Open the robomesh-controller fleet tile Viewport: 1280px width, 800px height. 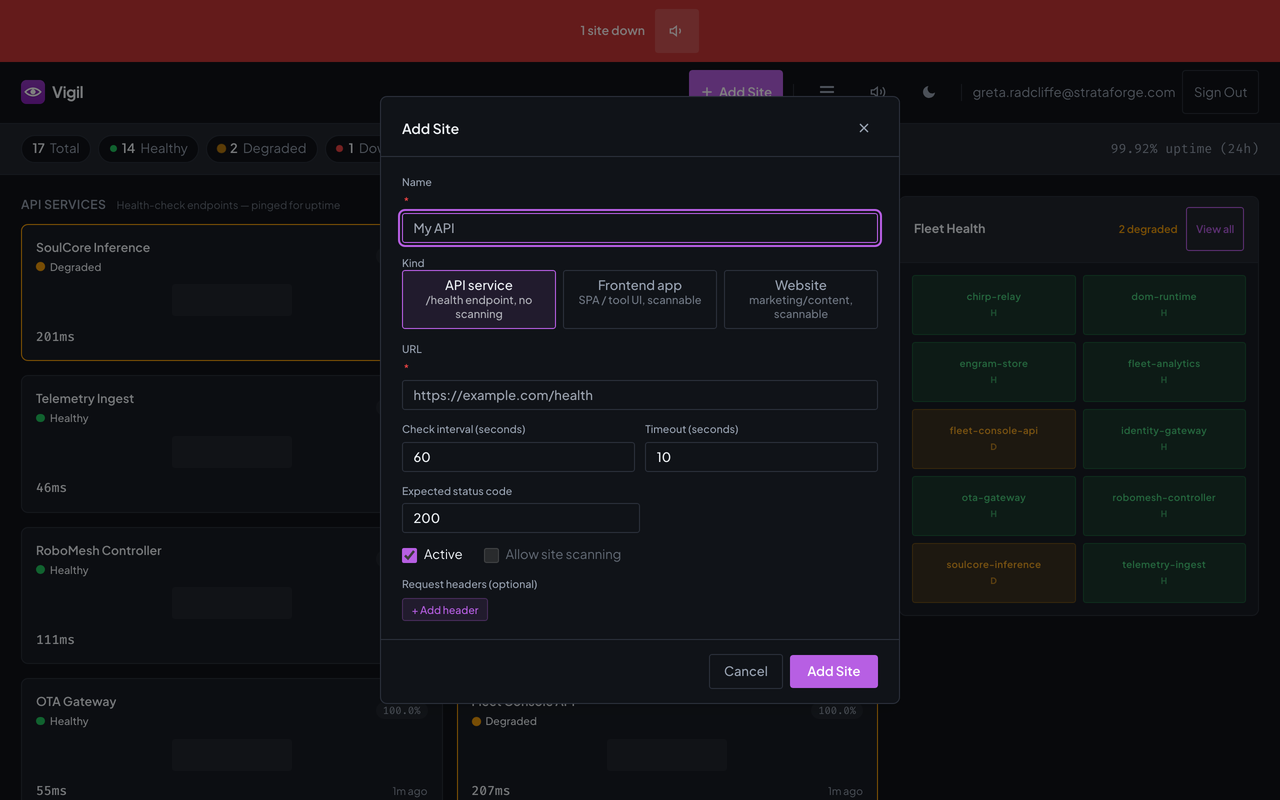(1164, 506)
